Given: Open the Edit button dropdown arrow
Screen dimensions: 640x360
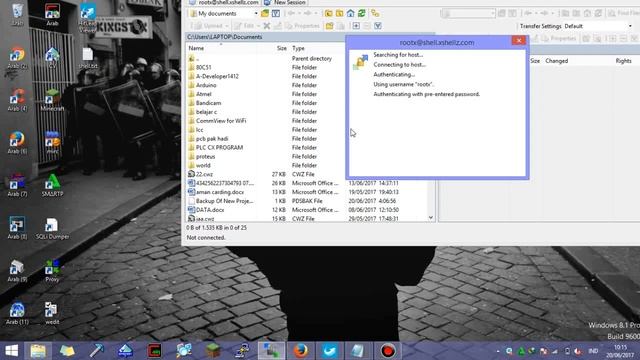Looking at the screenshot, I should (258, 26).
